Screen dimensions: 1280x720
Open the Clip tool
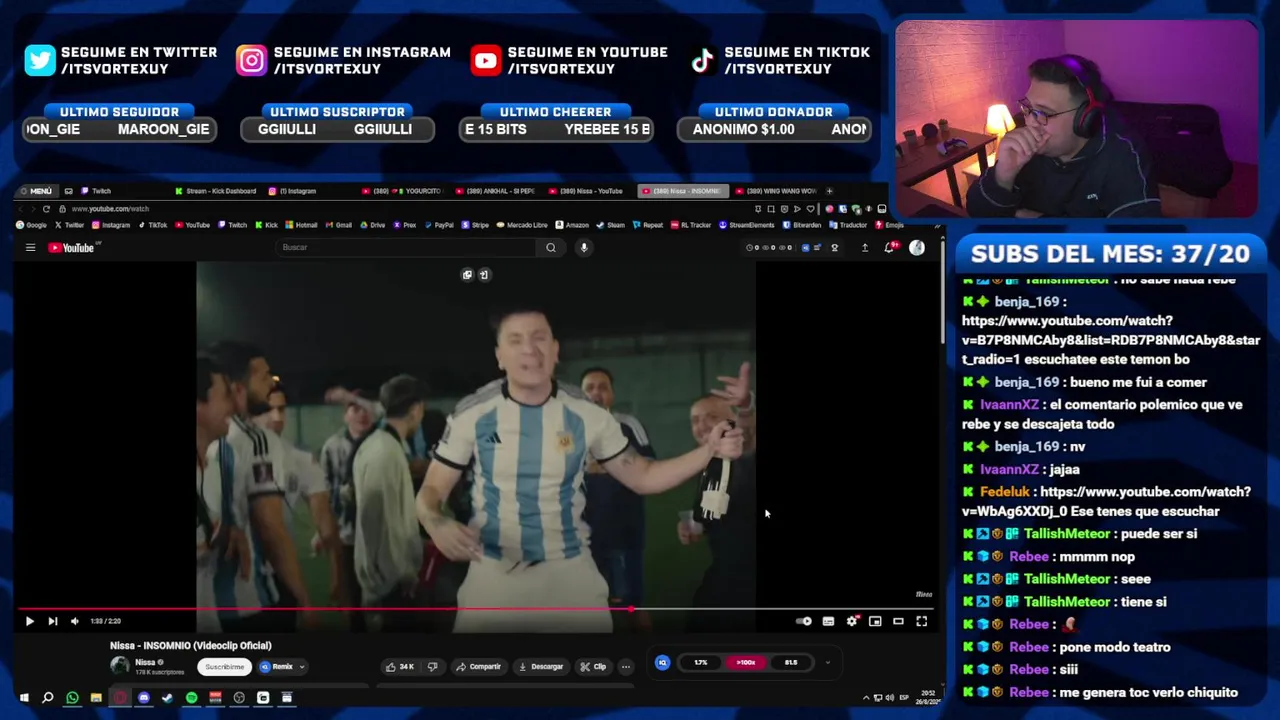(593, 666)
